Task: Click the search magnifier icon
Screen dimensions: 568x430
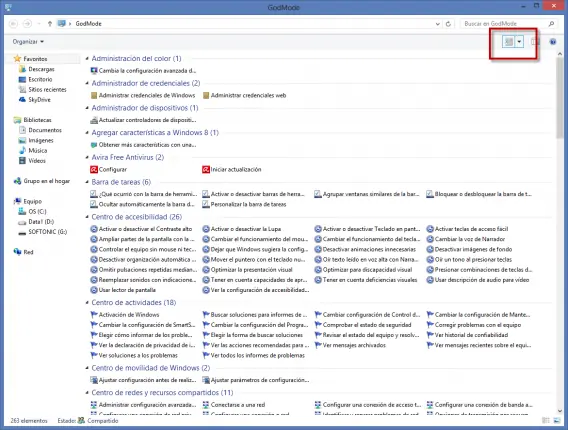Action: pos(551,24)
